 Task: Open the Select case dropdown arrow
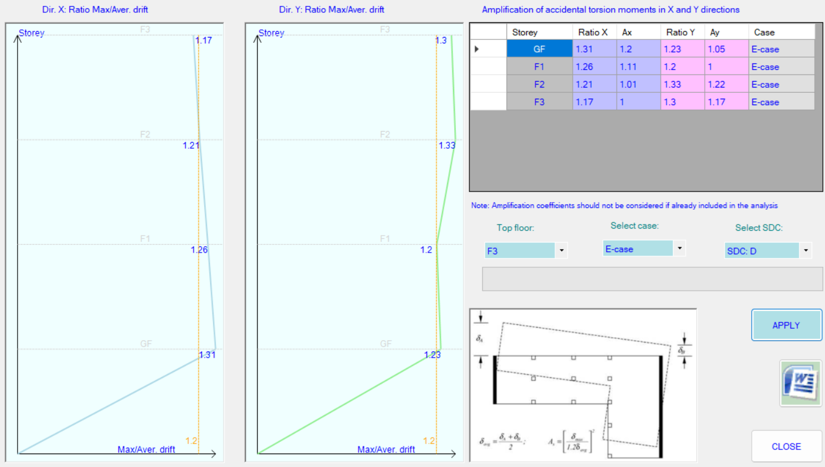pyautogui.click(x=679, y=248)
